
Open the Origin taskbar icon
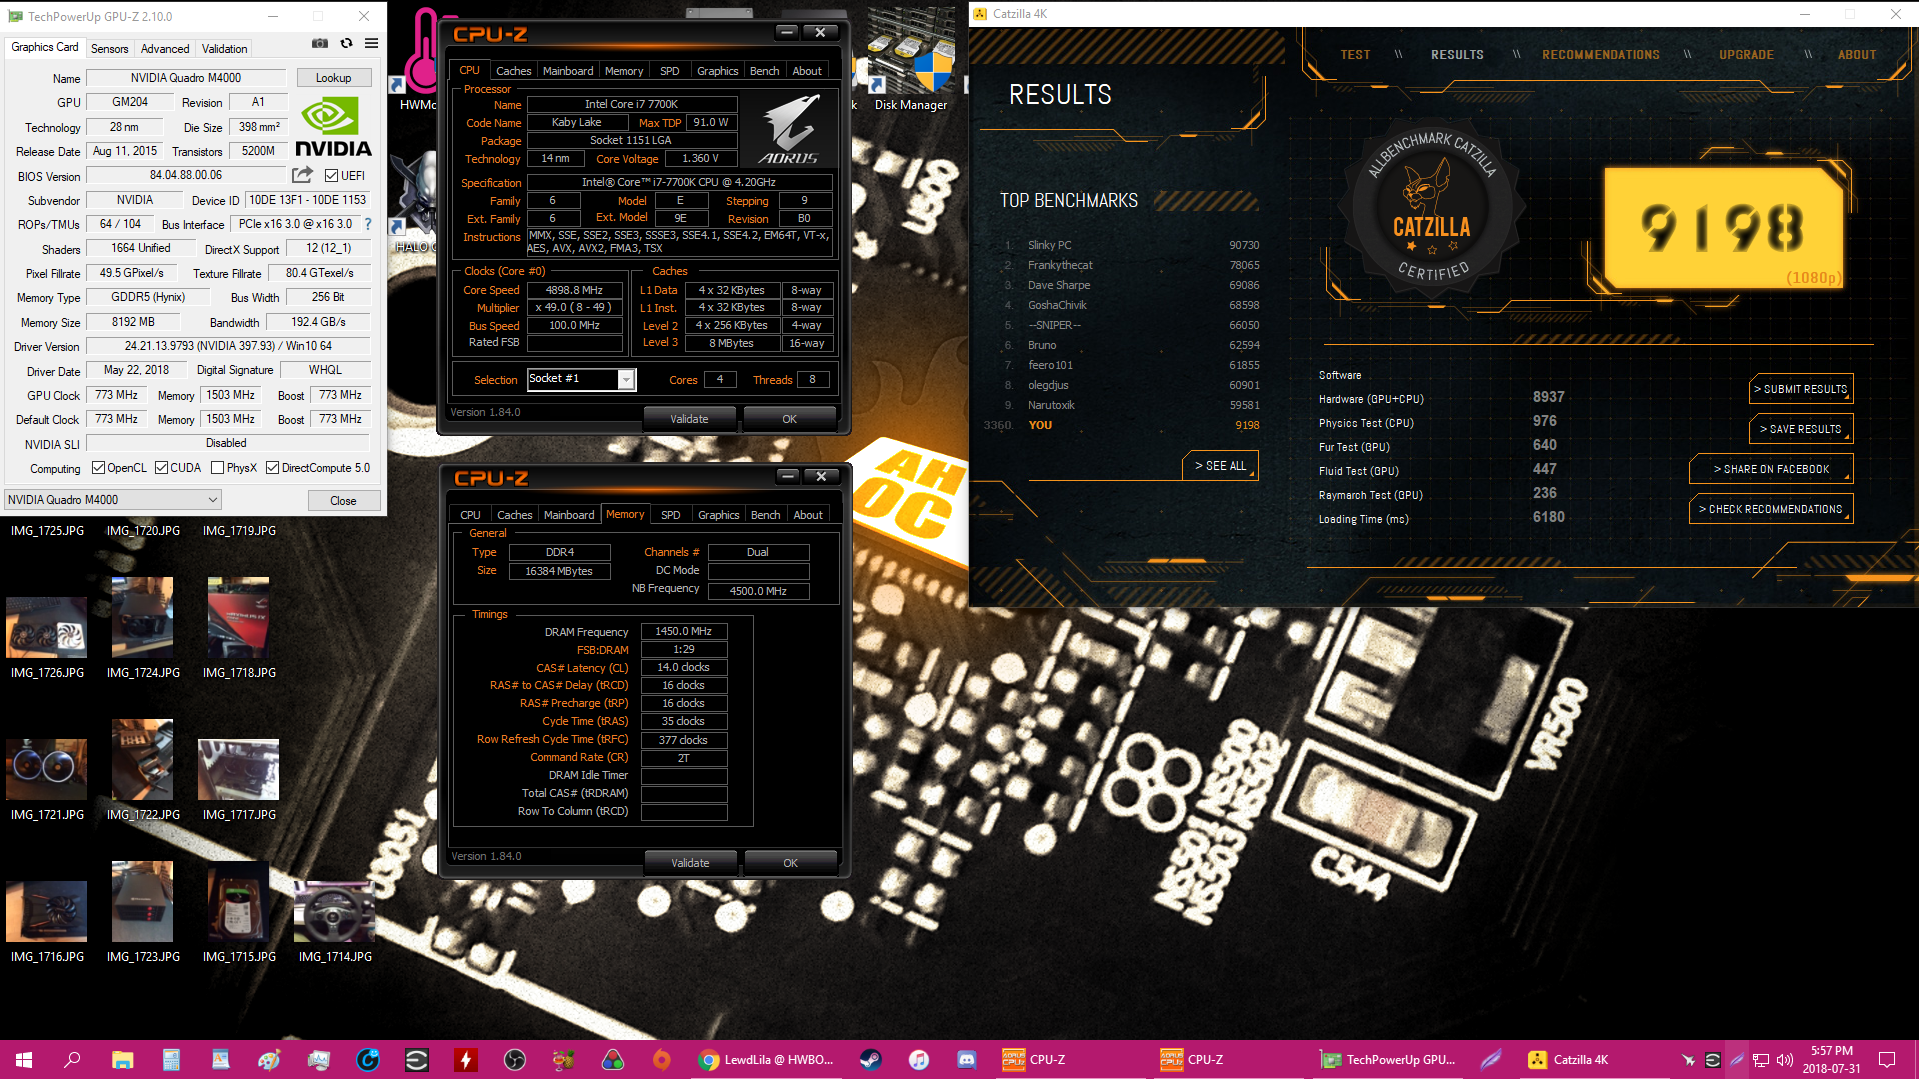[662, 1059]
